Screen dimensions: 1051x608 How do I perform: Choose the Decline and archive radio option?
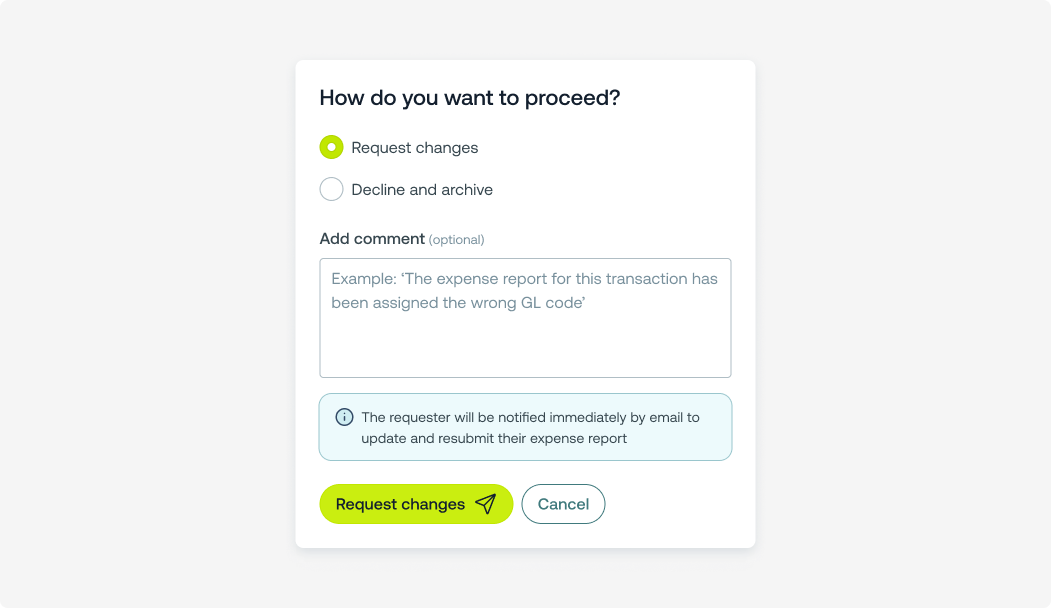[x=331, y=189]
